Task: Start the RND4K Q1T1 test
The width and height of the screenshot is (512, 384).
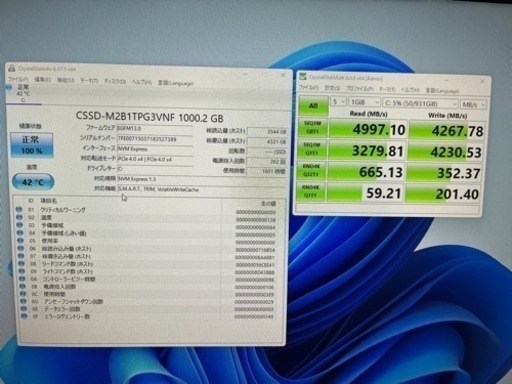Action: [310, 191]
